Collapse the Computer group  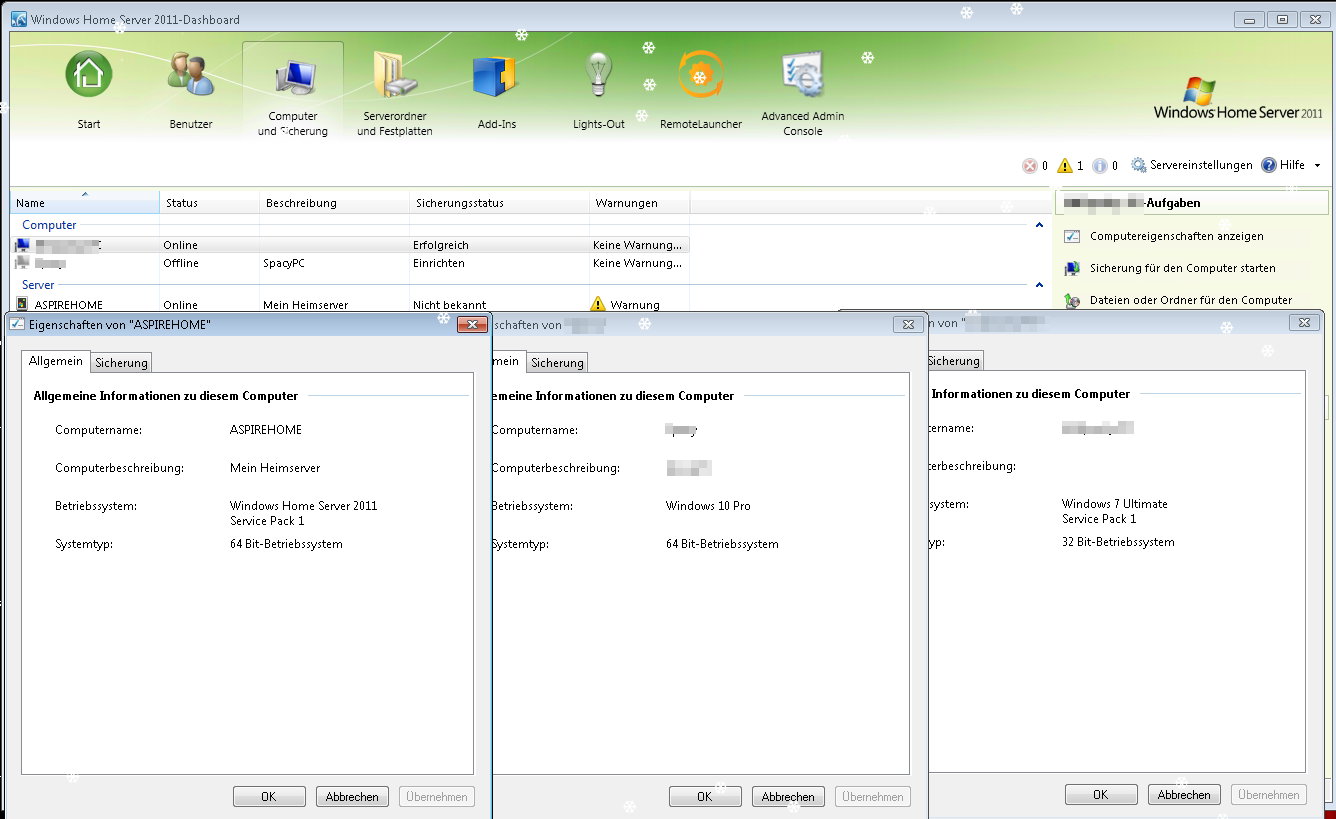click(1039, 226)
